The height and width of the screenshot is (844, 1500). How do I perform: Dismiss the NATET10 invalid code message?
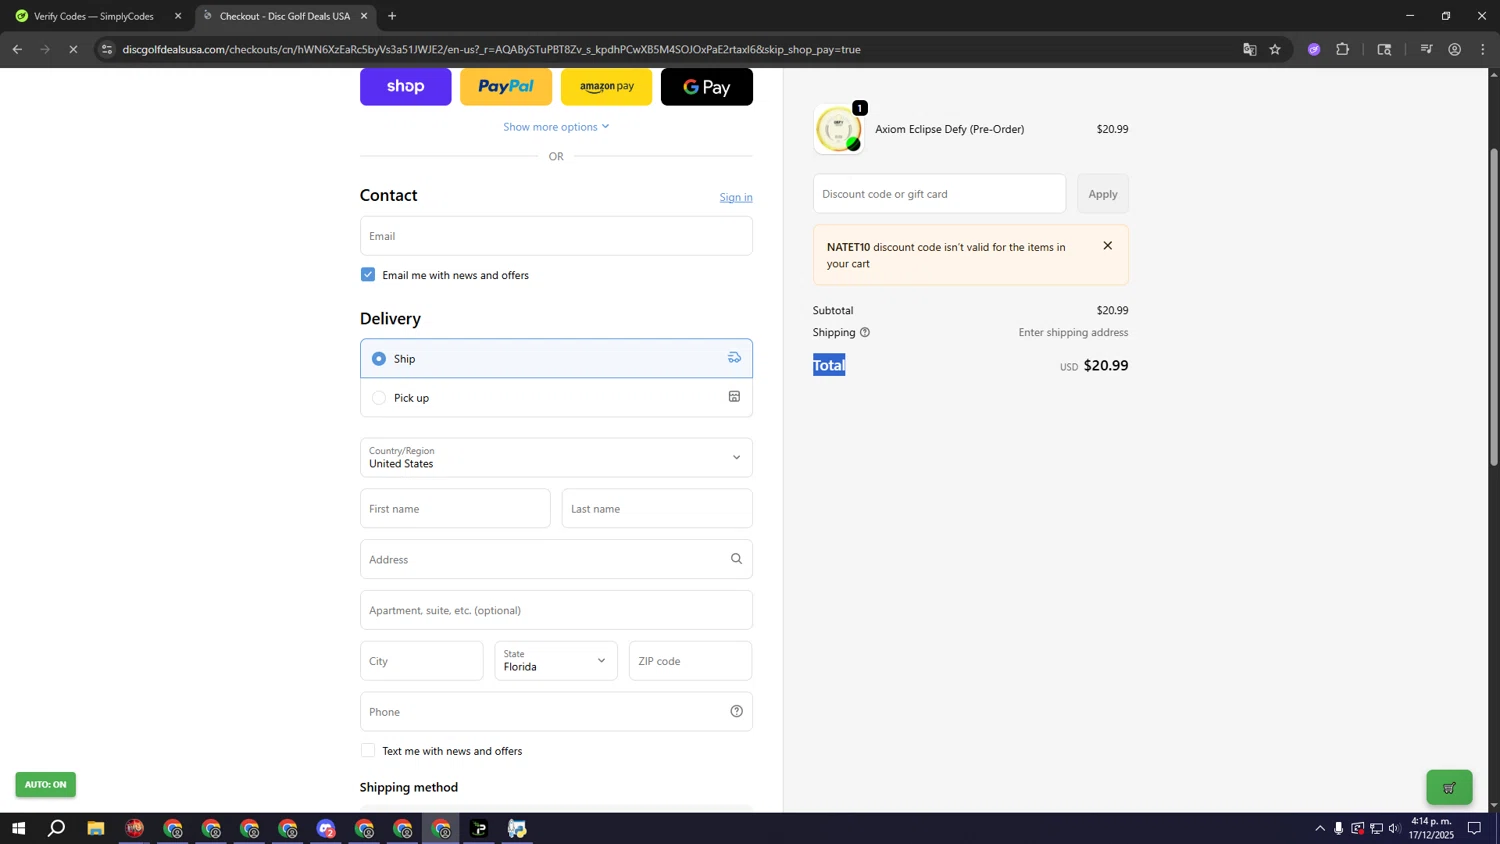tap(1107, 246)
